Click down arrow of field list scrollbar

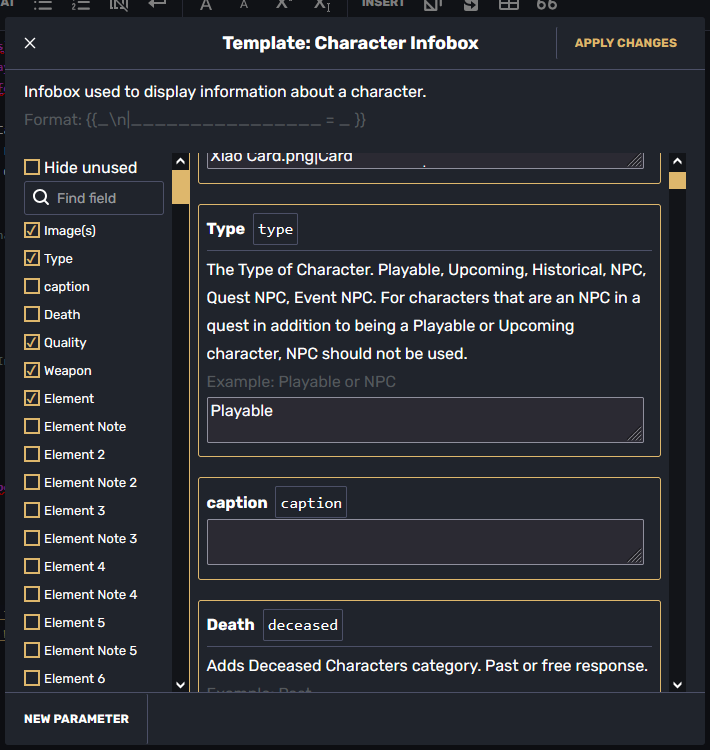pyautogui.click(x=180, y=684)
